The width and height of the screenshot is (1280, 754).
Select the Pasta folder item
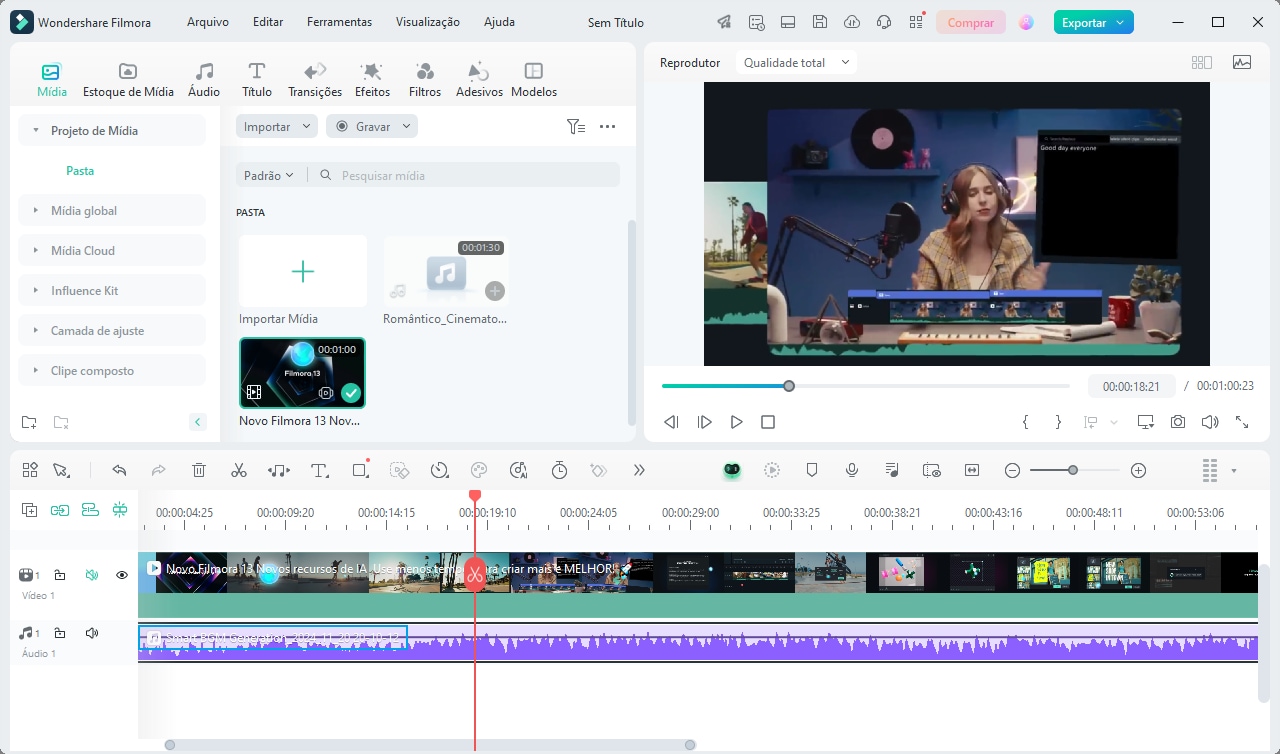click(80, 171)
